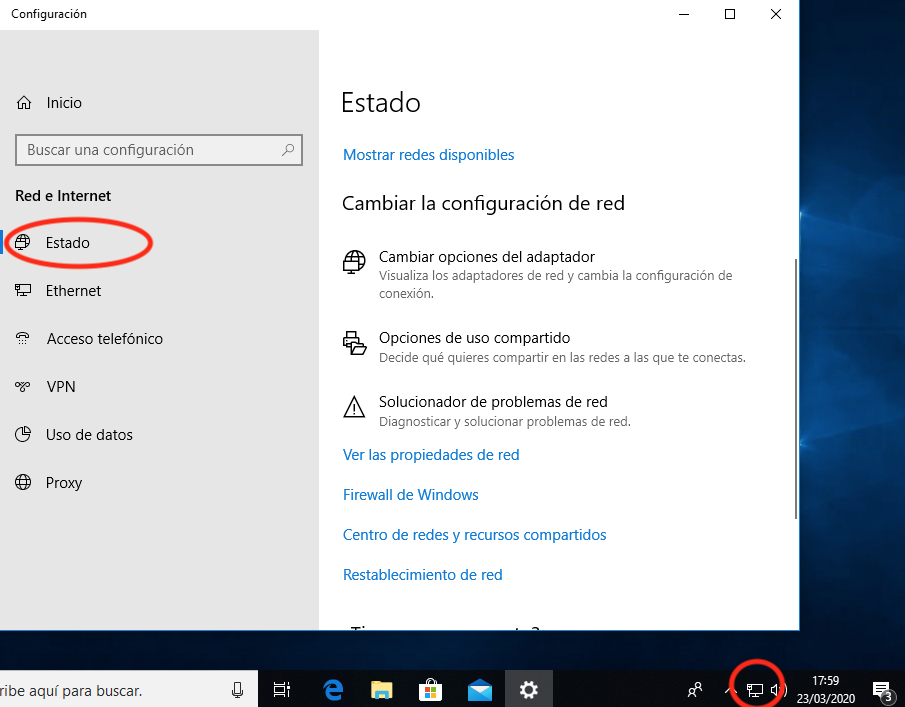Open Microsoft Store from taskbar
Viewport: 905px width, 707px height.
tap(431, 690)
